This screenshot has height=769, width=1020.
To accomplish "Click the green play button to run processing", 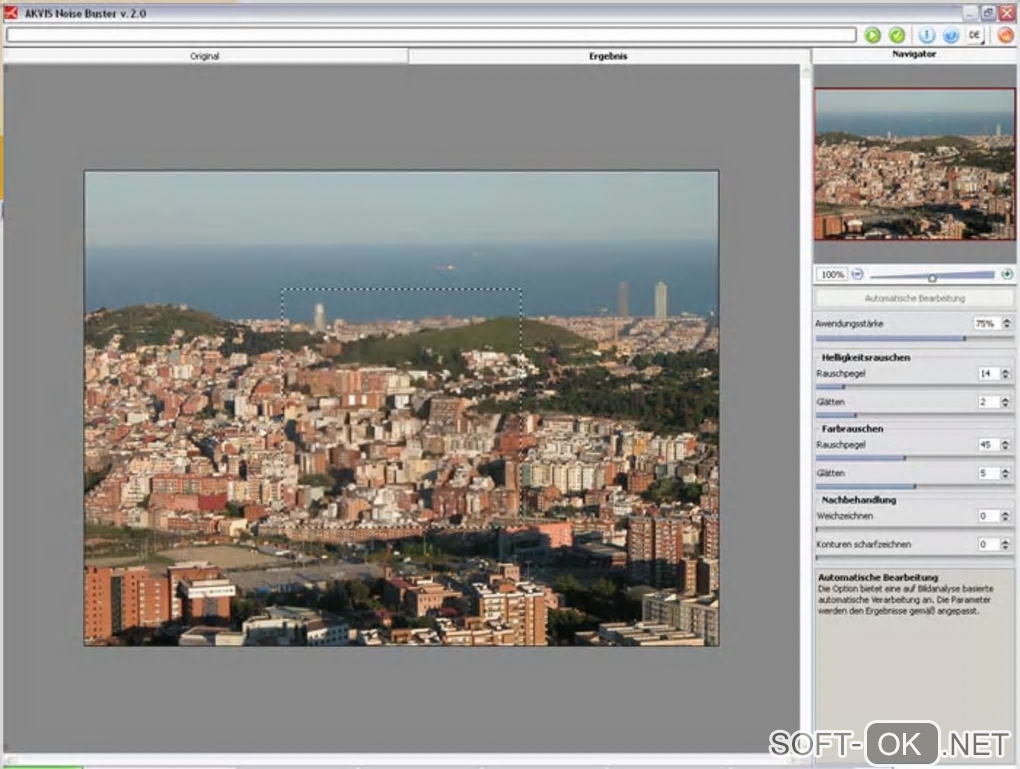I will coord(873,35).
